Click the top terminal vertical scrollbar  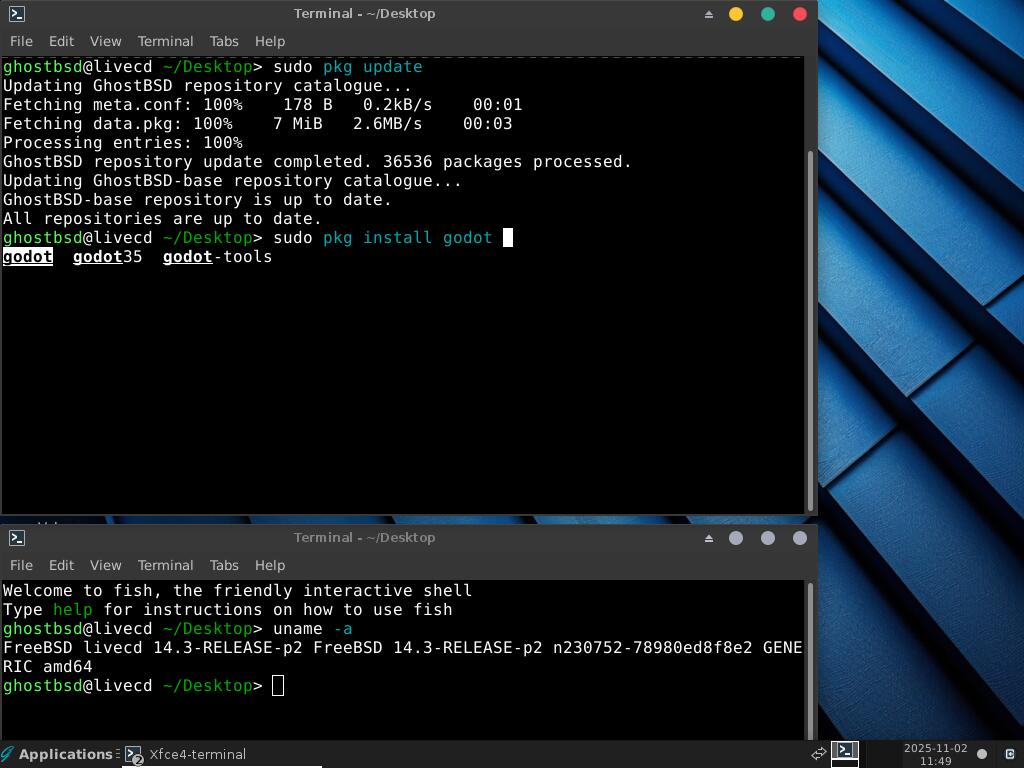pos(810,330)
